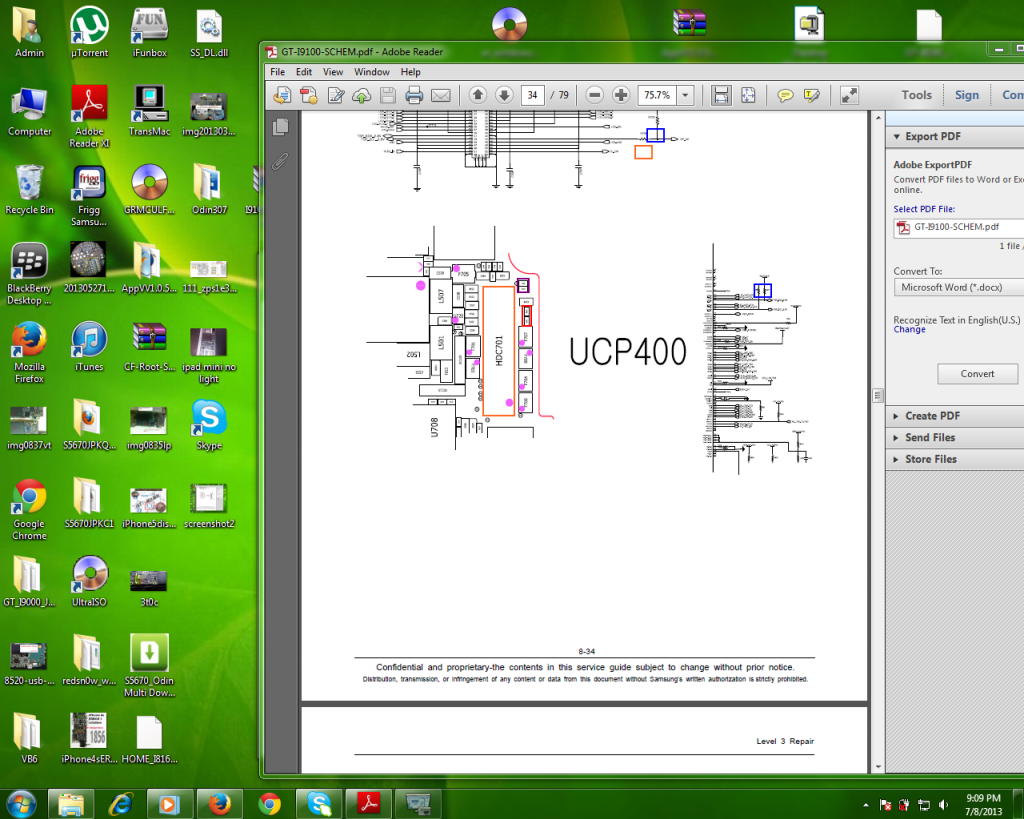Image resolution: width=1024 pixels, height=819 pixels.
Task: Go to previous page arrow
Action: click(478, 95)
